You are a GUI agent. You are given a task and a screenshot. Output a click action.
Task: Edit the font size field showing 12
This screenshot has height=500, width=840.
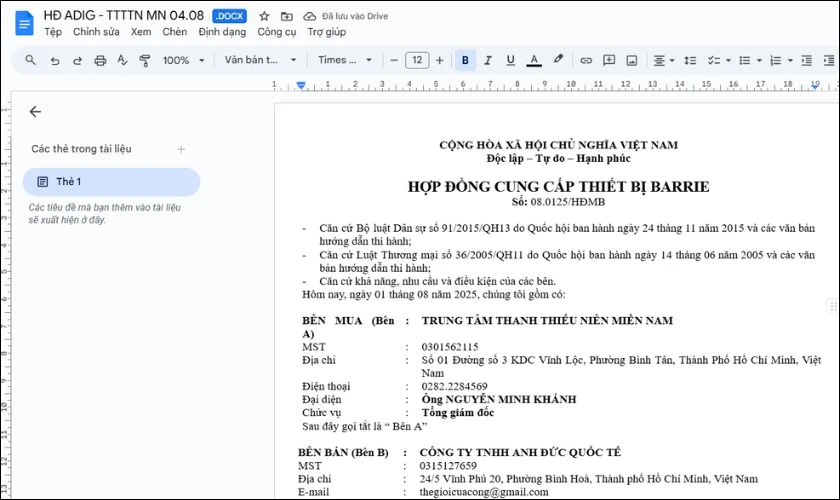point(417,60)
